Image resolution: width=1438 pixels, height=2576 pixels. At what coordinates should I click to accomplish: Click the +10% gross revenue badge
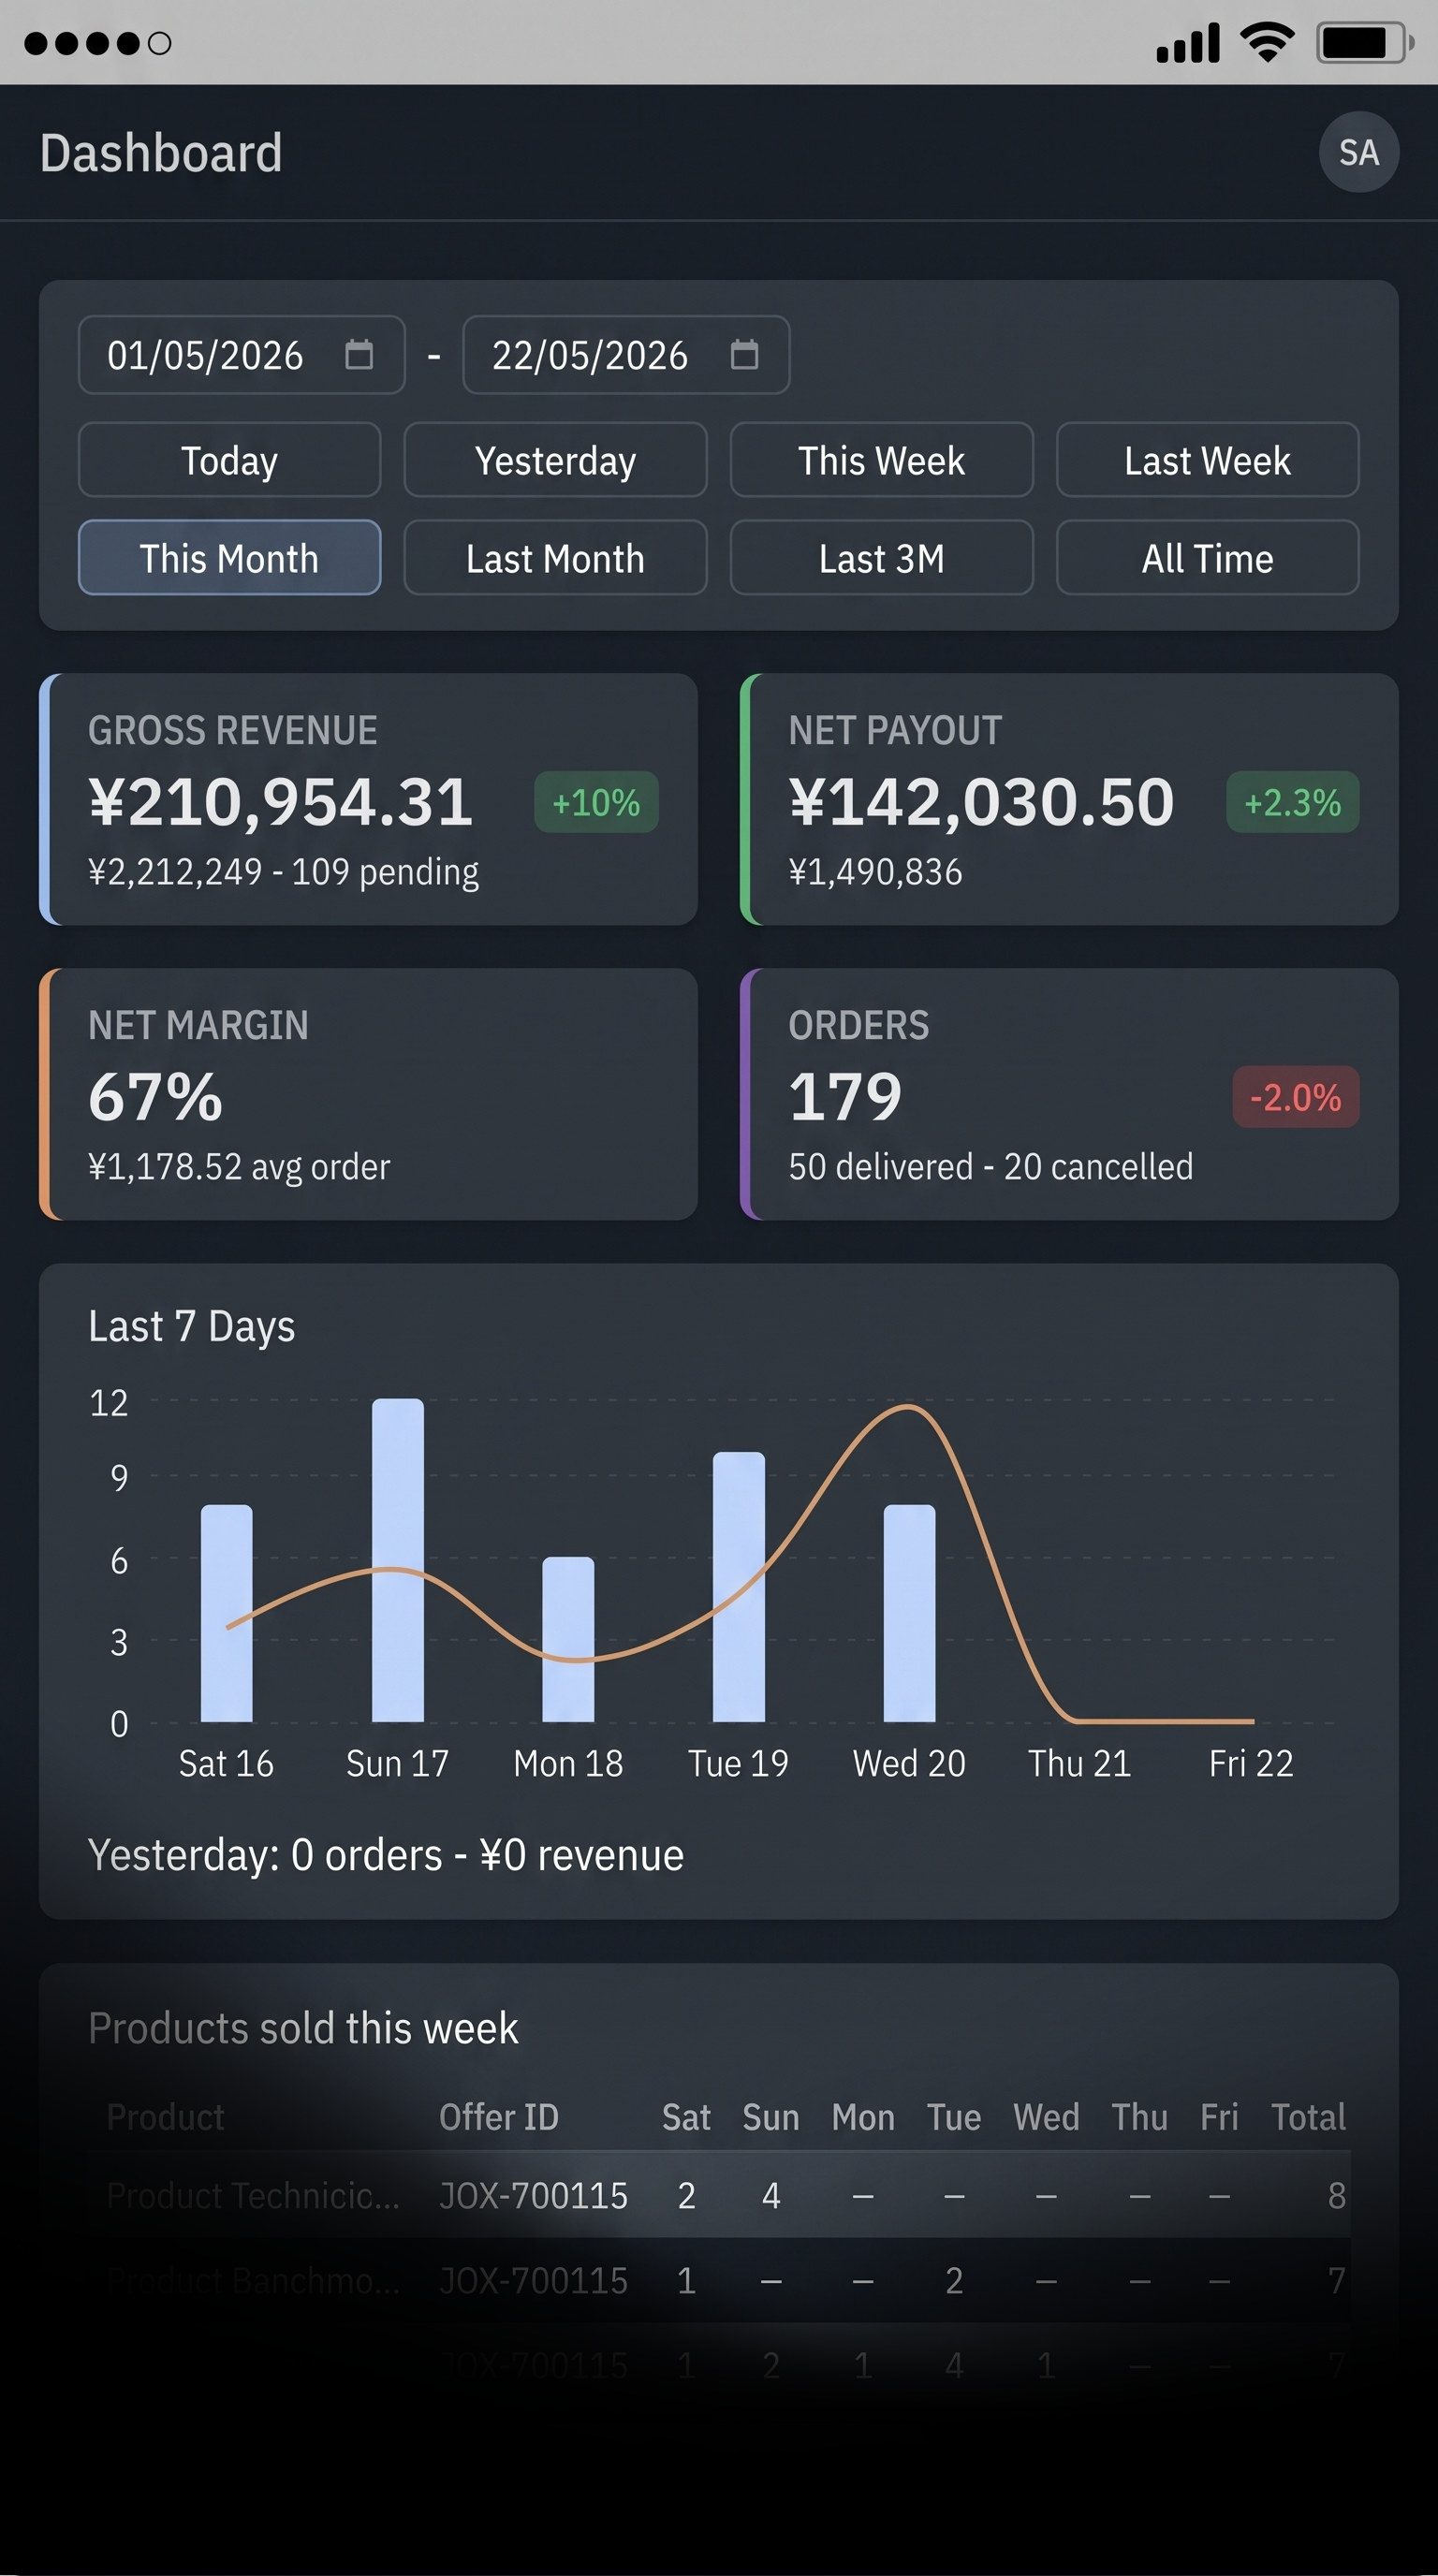coord(596,802)
